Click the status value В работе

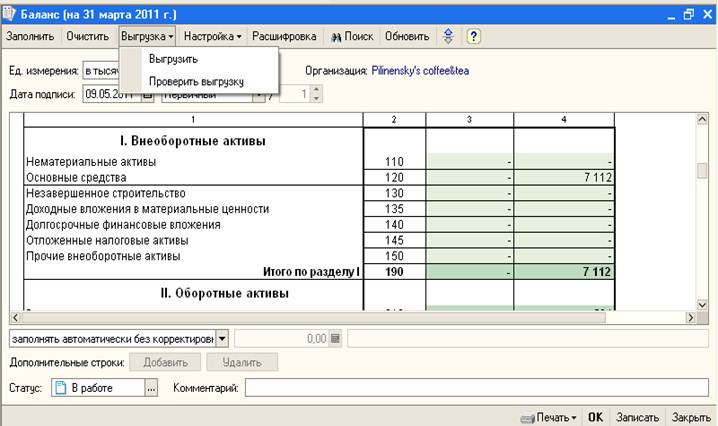point(92,388)
